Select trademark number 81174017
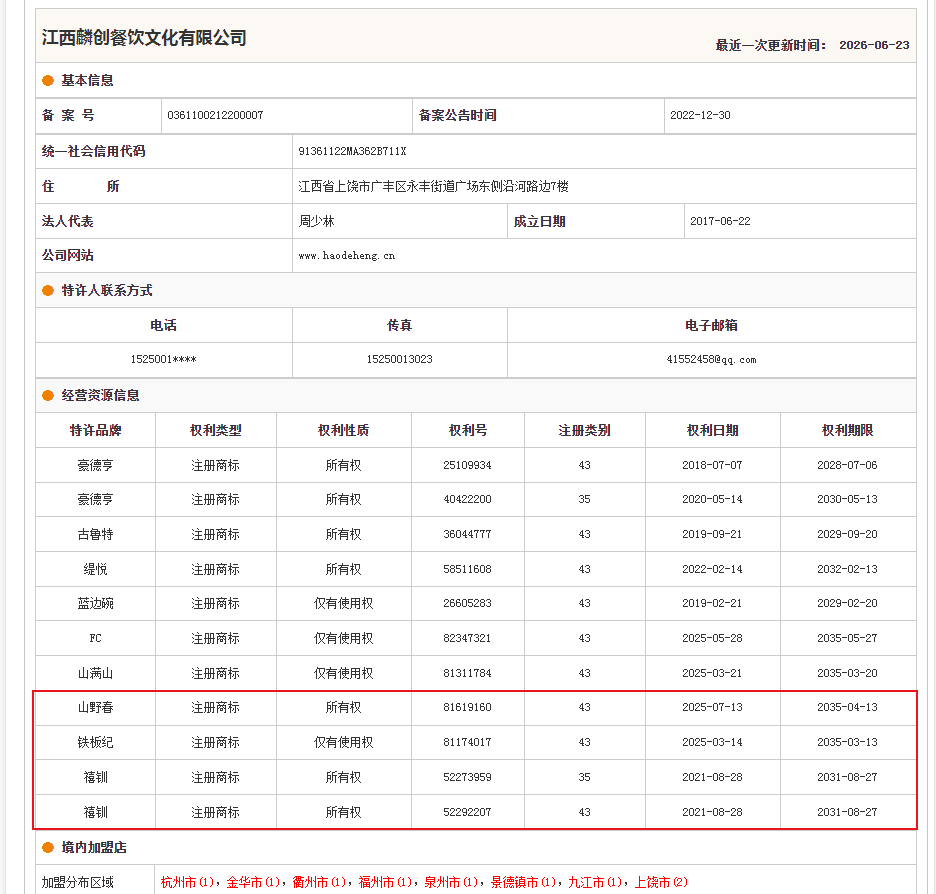This screenshot has width=936, height=894. click(x=467, y=742)
